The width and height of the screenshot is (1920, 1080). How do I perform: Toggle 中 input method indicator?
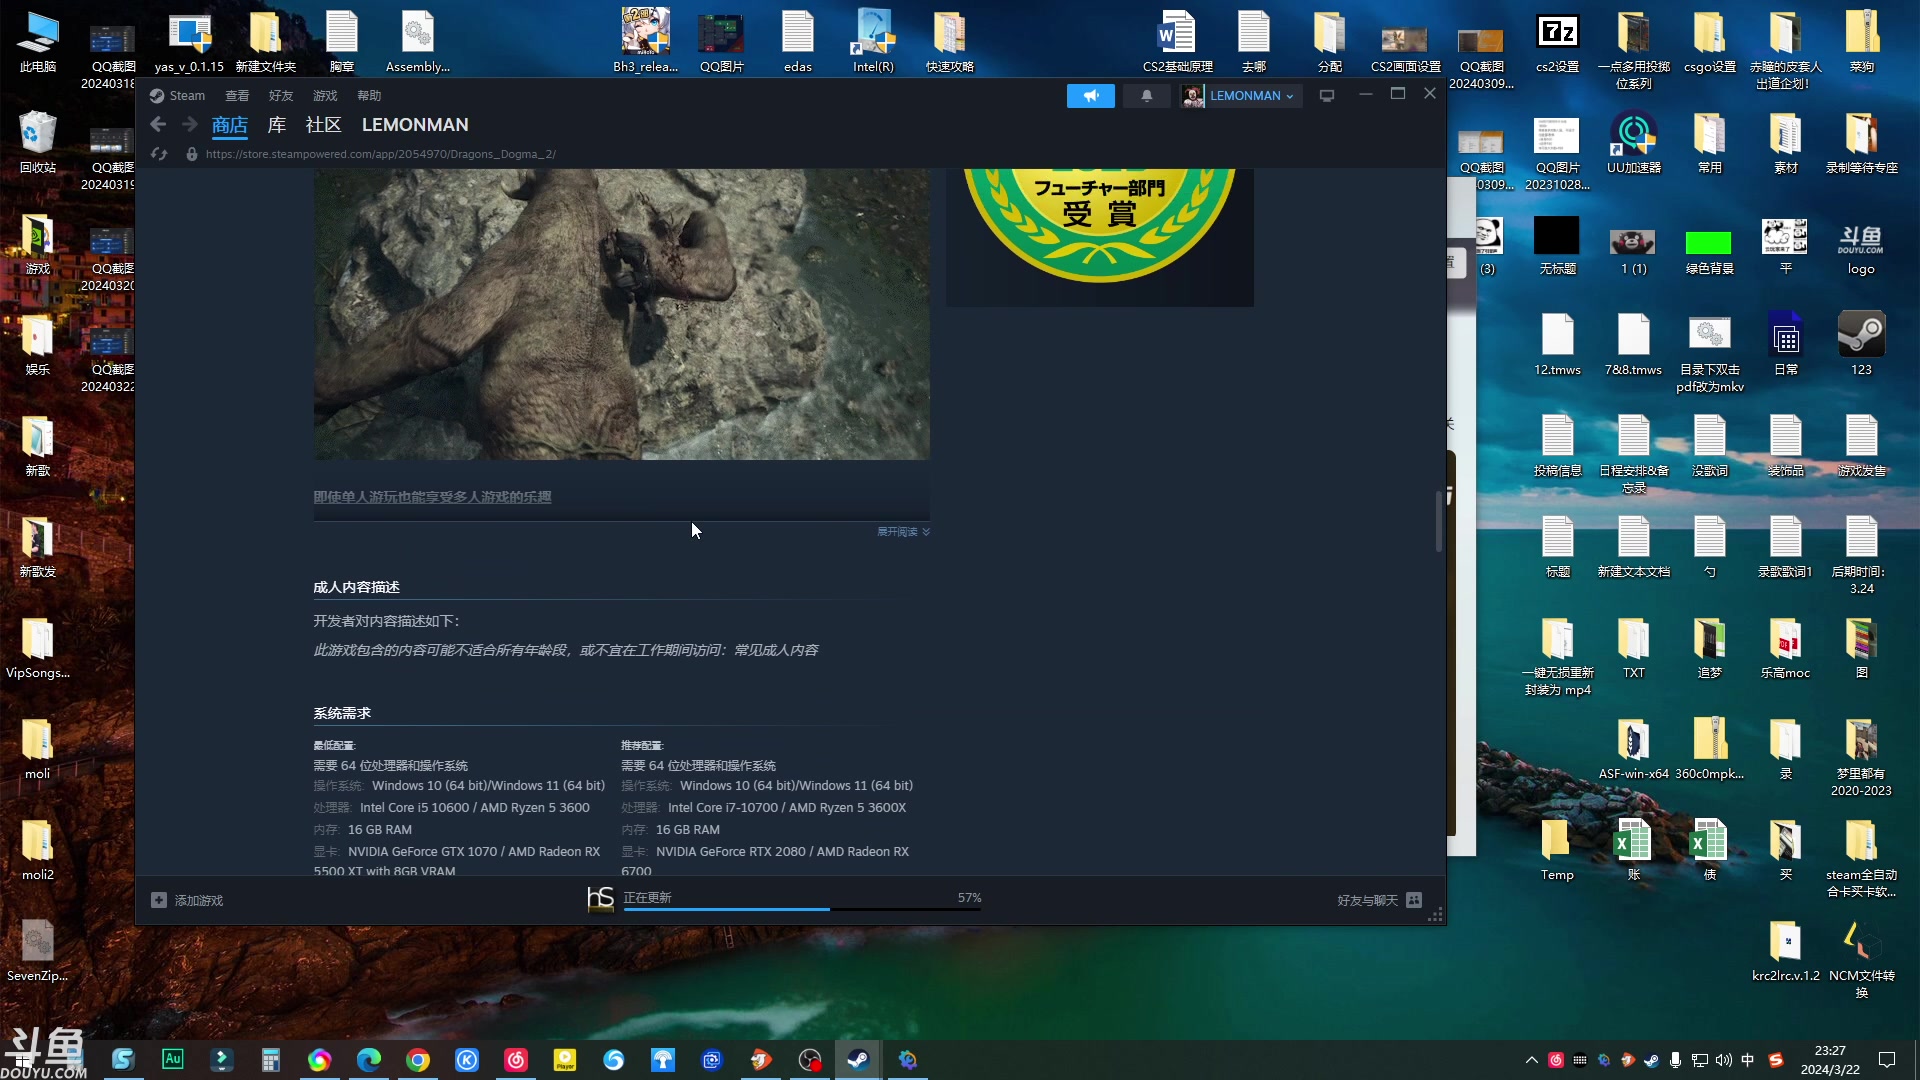(1747, 1060)
